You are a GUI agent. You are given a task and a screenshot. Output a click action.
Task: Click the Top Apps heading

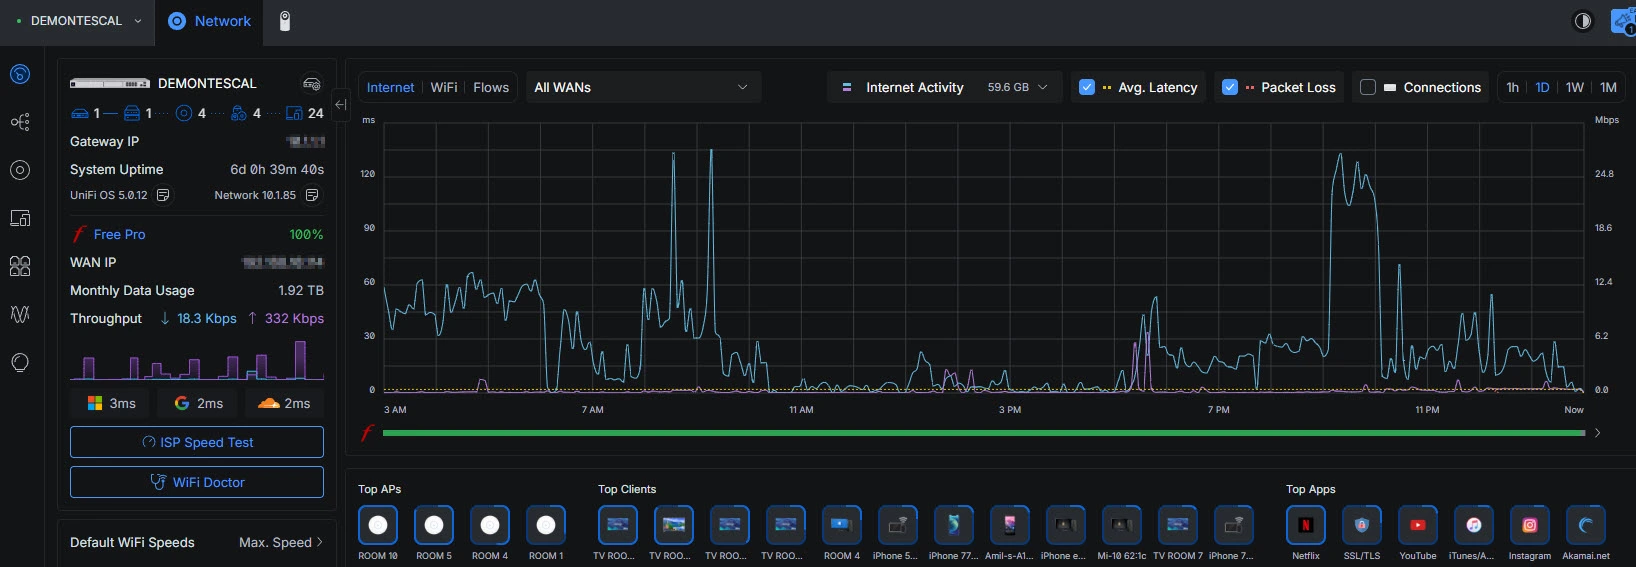click(x=1311, y=489)
